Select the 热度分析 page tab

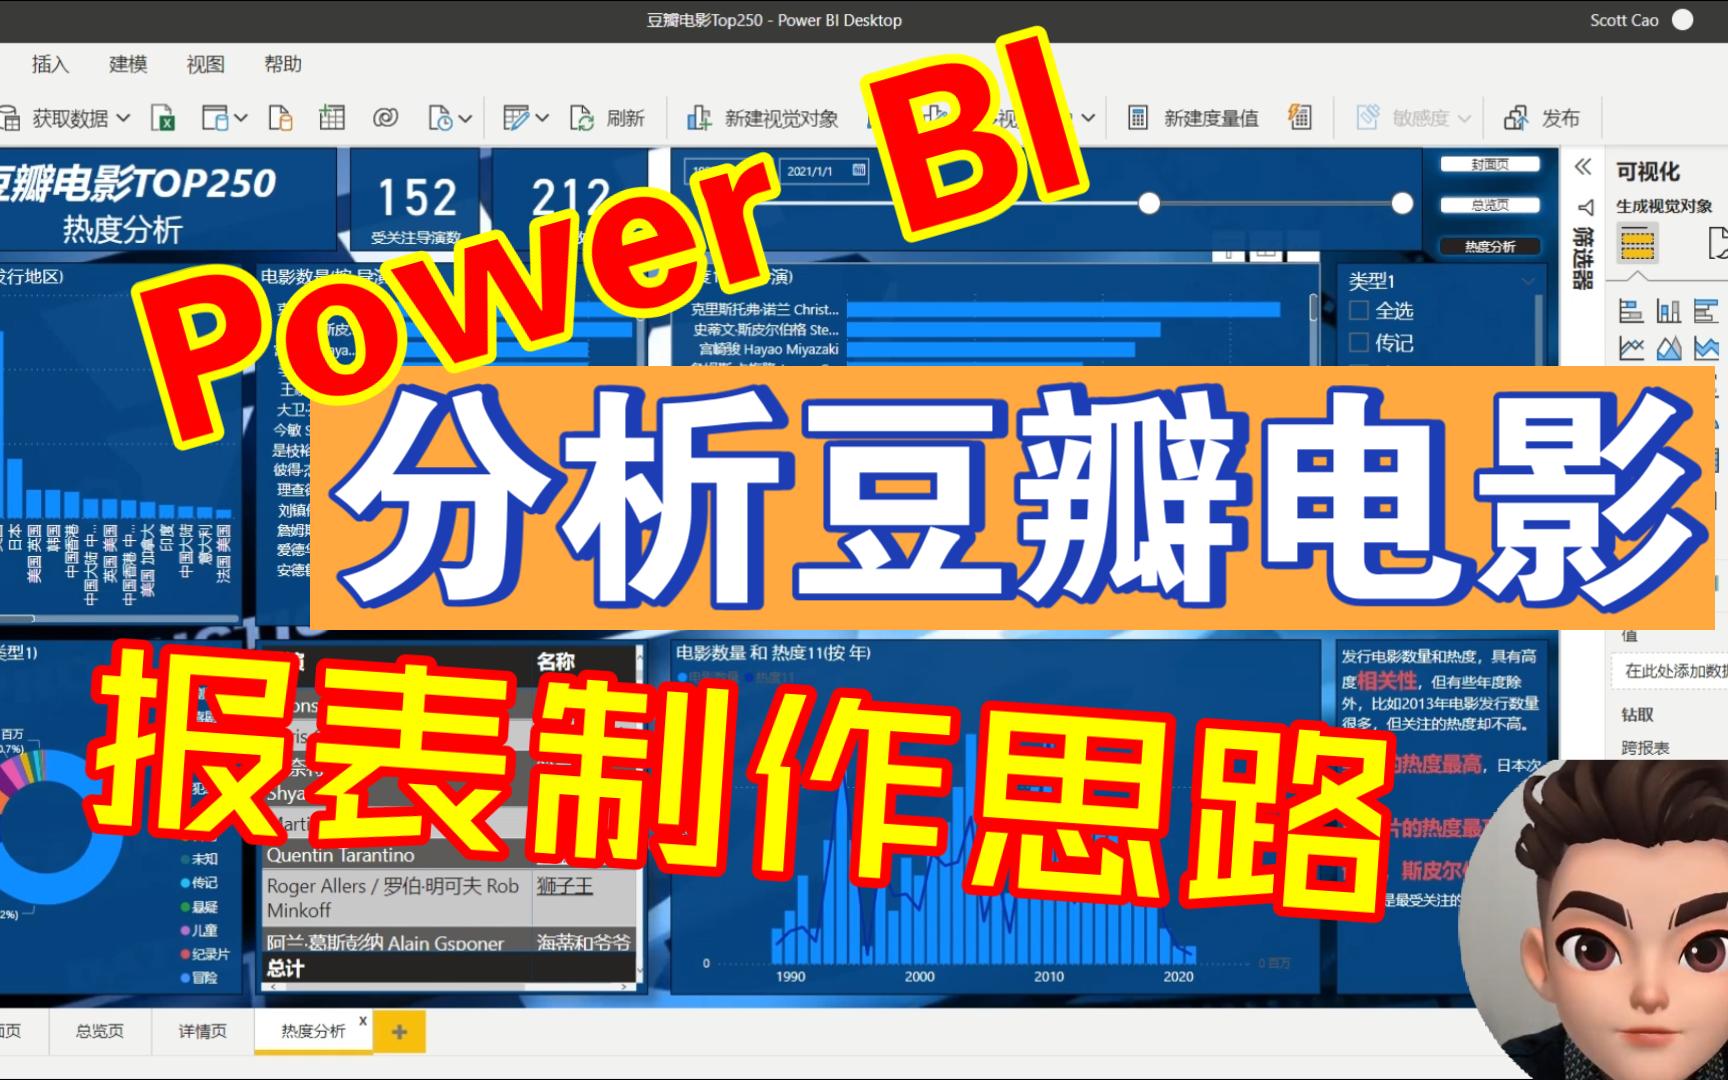click(313, 1031)
